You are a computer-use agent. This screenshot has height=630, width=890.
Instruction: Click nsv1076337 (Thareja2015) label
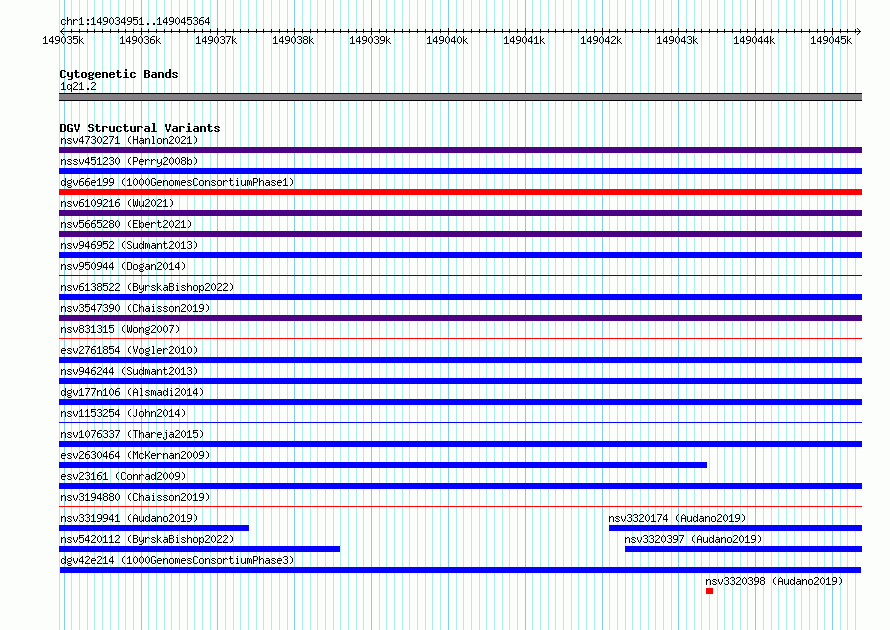(132, 434)
